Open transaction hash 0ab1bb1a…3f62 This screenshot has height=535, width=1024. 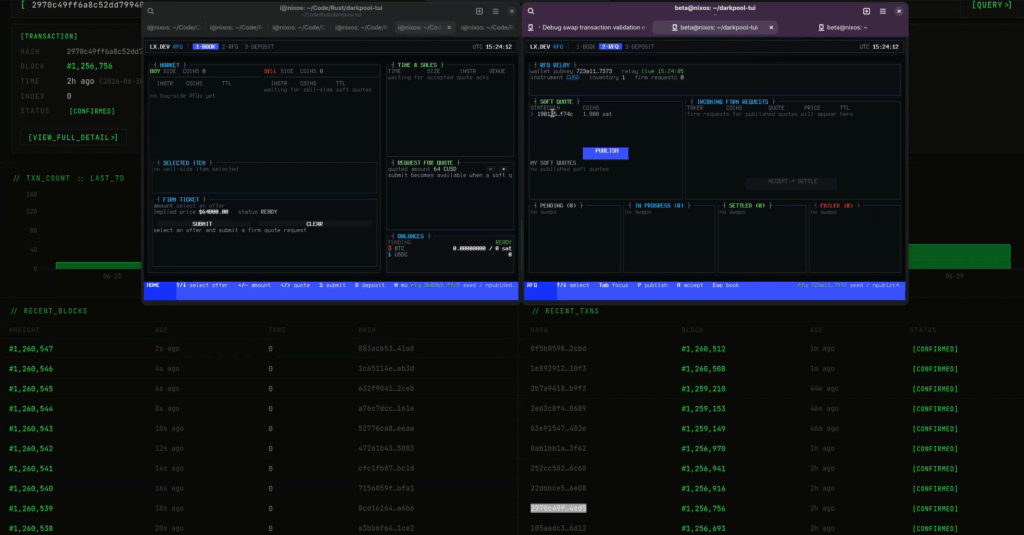tap(558, 449)
